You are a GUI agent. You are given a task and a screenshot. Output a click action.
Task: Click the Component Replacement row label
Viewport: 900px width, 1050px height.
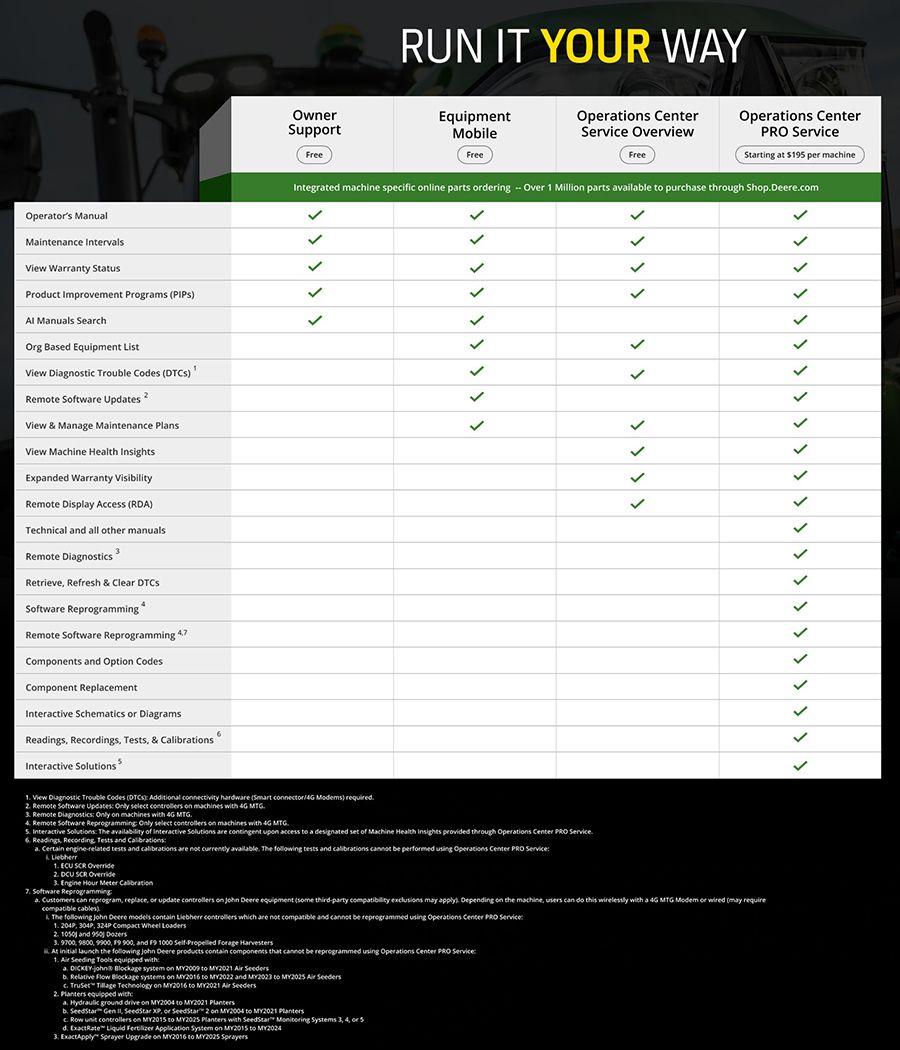(81, 687)
